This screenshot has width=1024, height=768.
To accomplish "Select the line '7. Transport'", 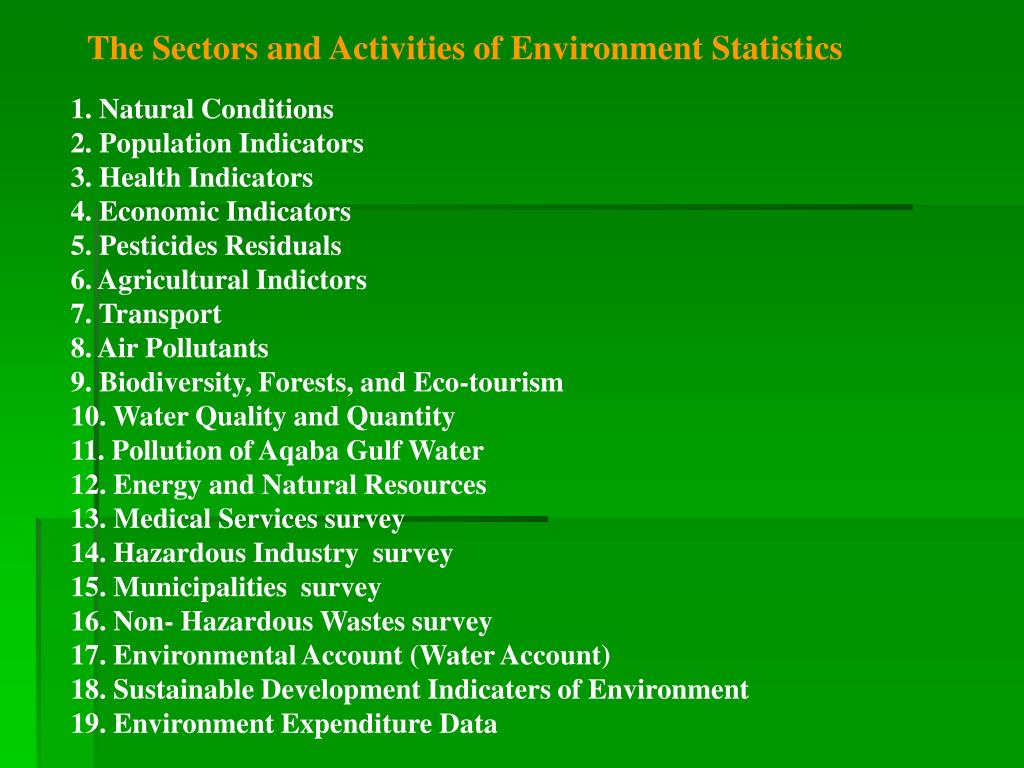I will coord(146,315).
